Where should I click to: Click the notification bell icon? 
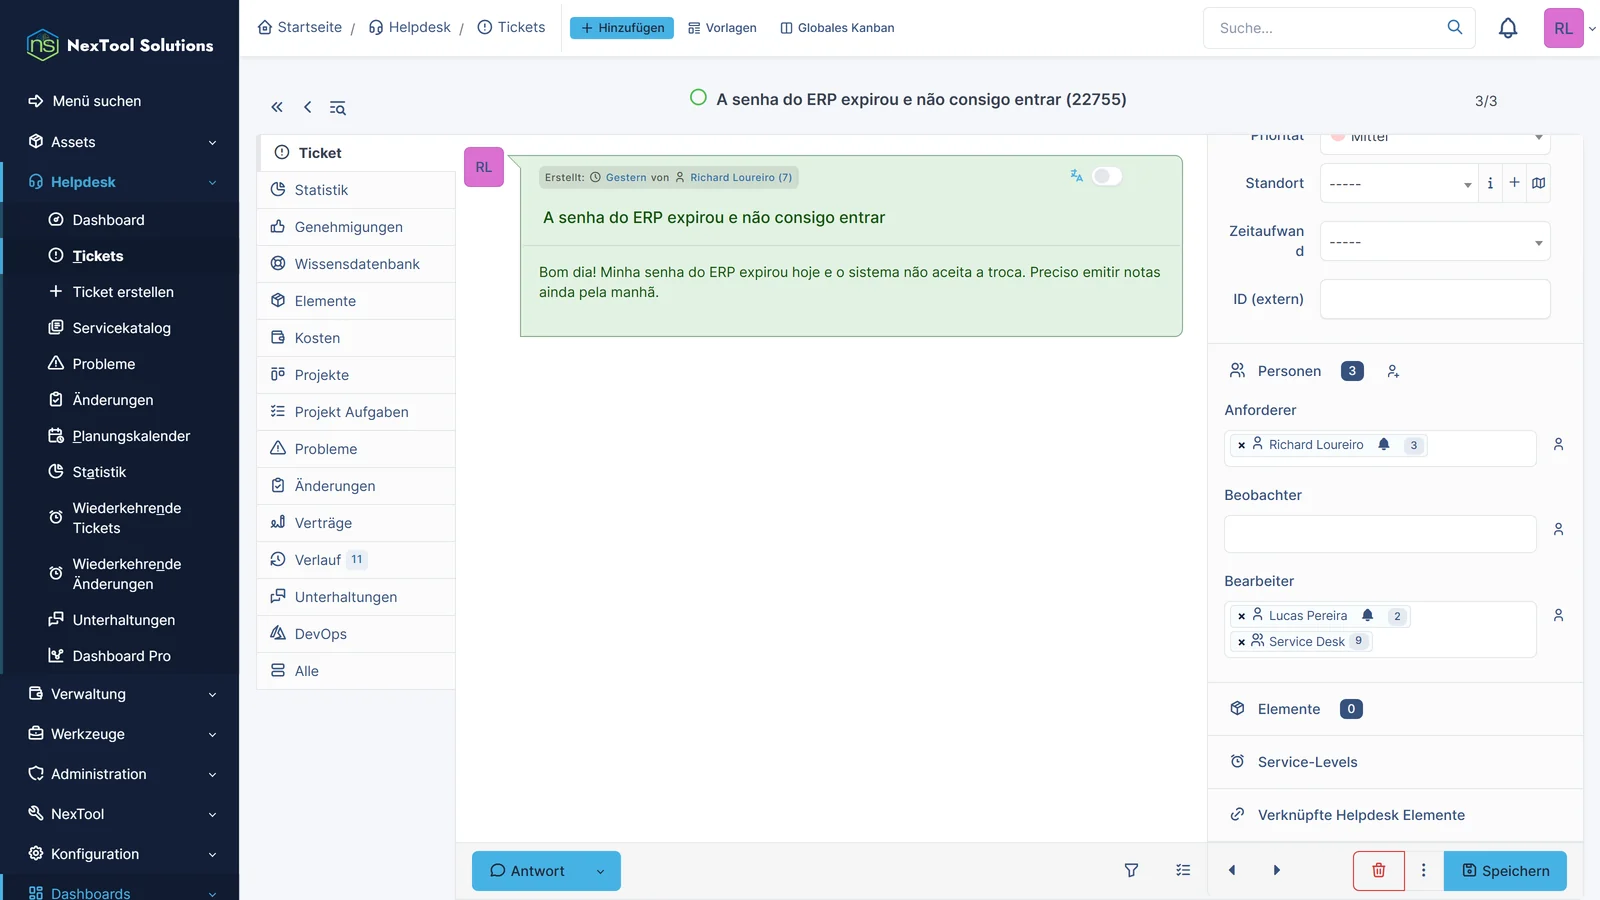click(1508, 28)
